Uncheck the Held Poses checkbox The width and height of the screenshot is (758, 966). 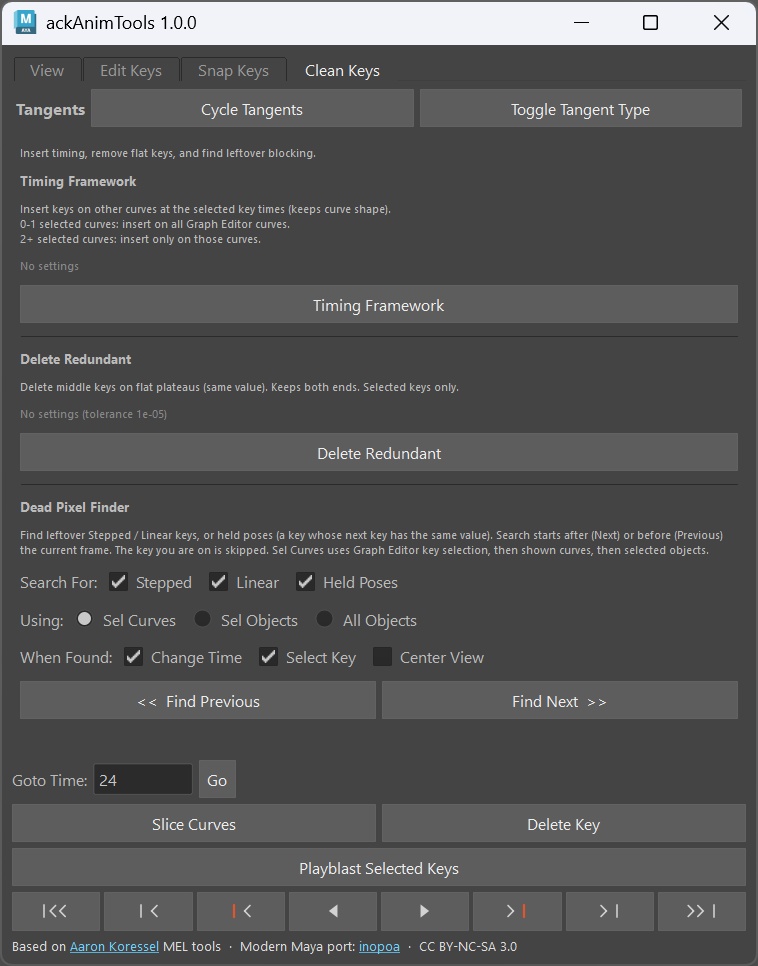coord(306,582)
